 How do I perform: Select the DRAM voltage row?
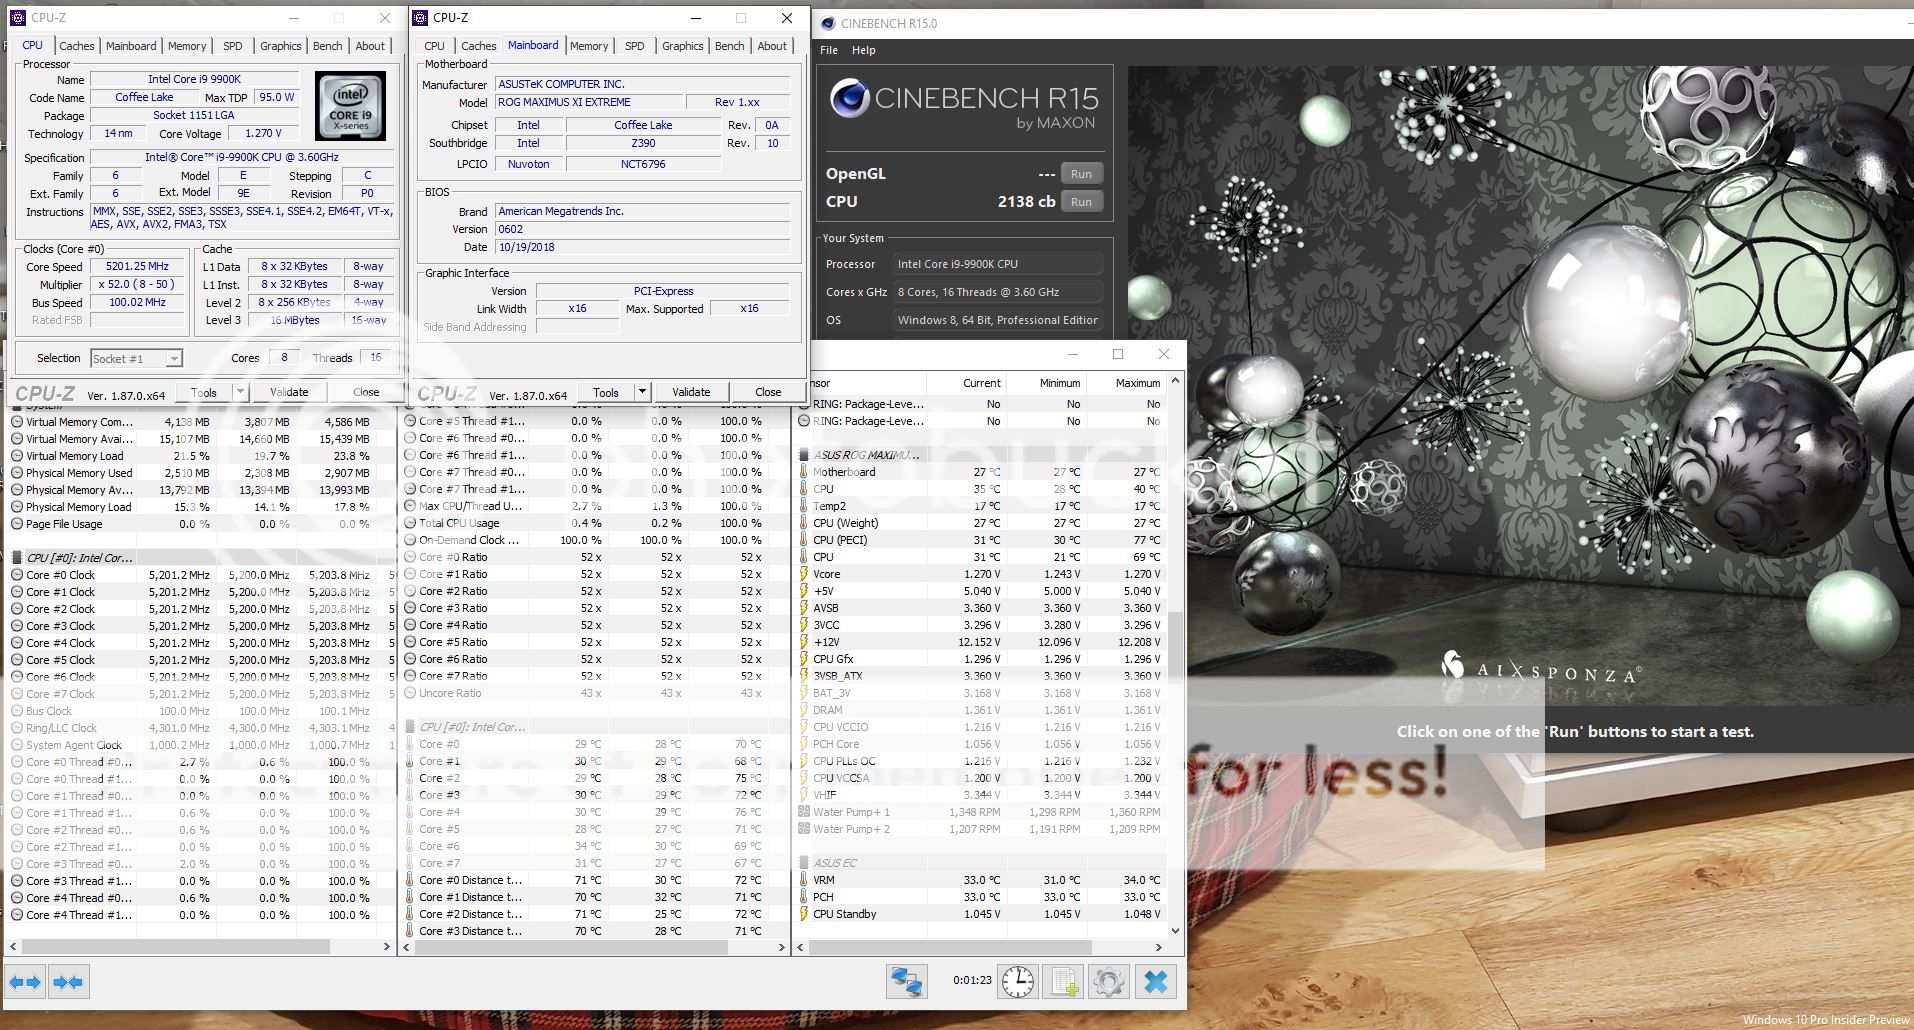click(x=981, y=710)
